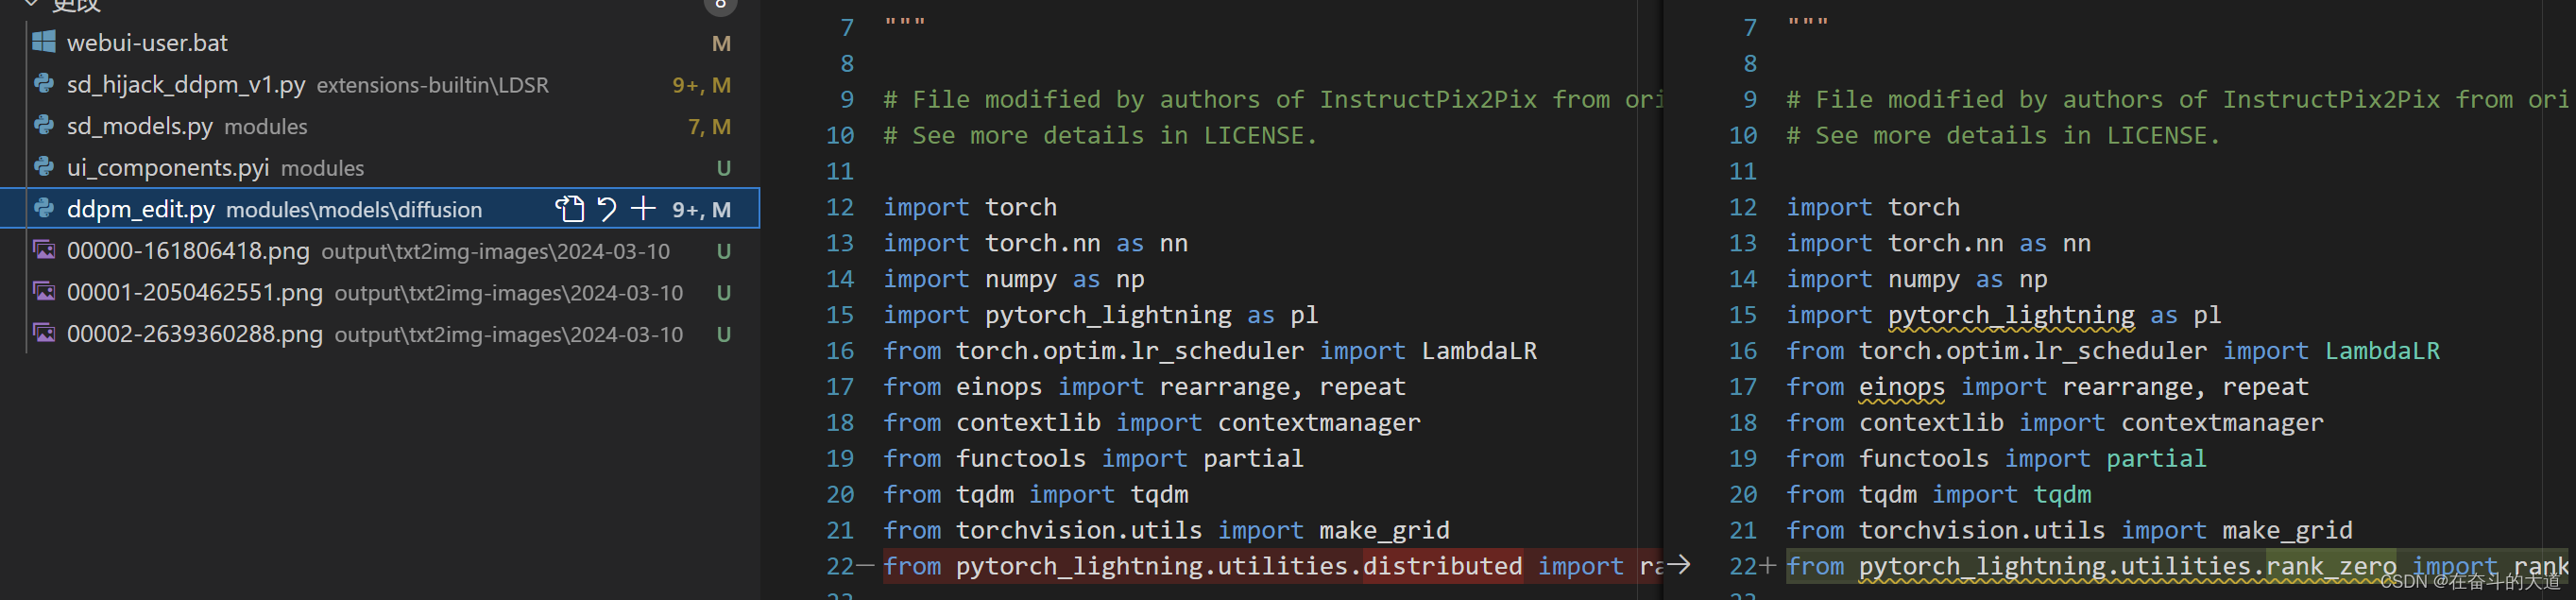Click the U badge of 00000-161806418.png

723,251
